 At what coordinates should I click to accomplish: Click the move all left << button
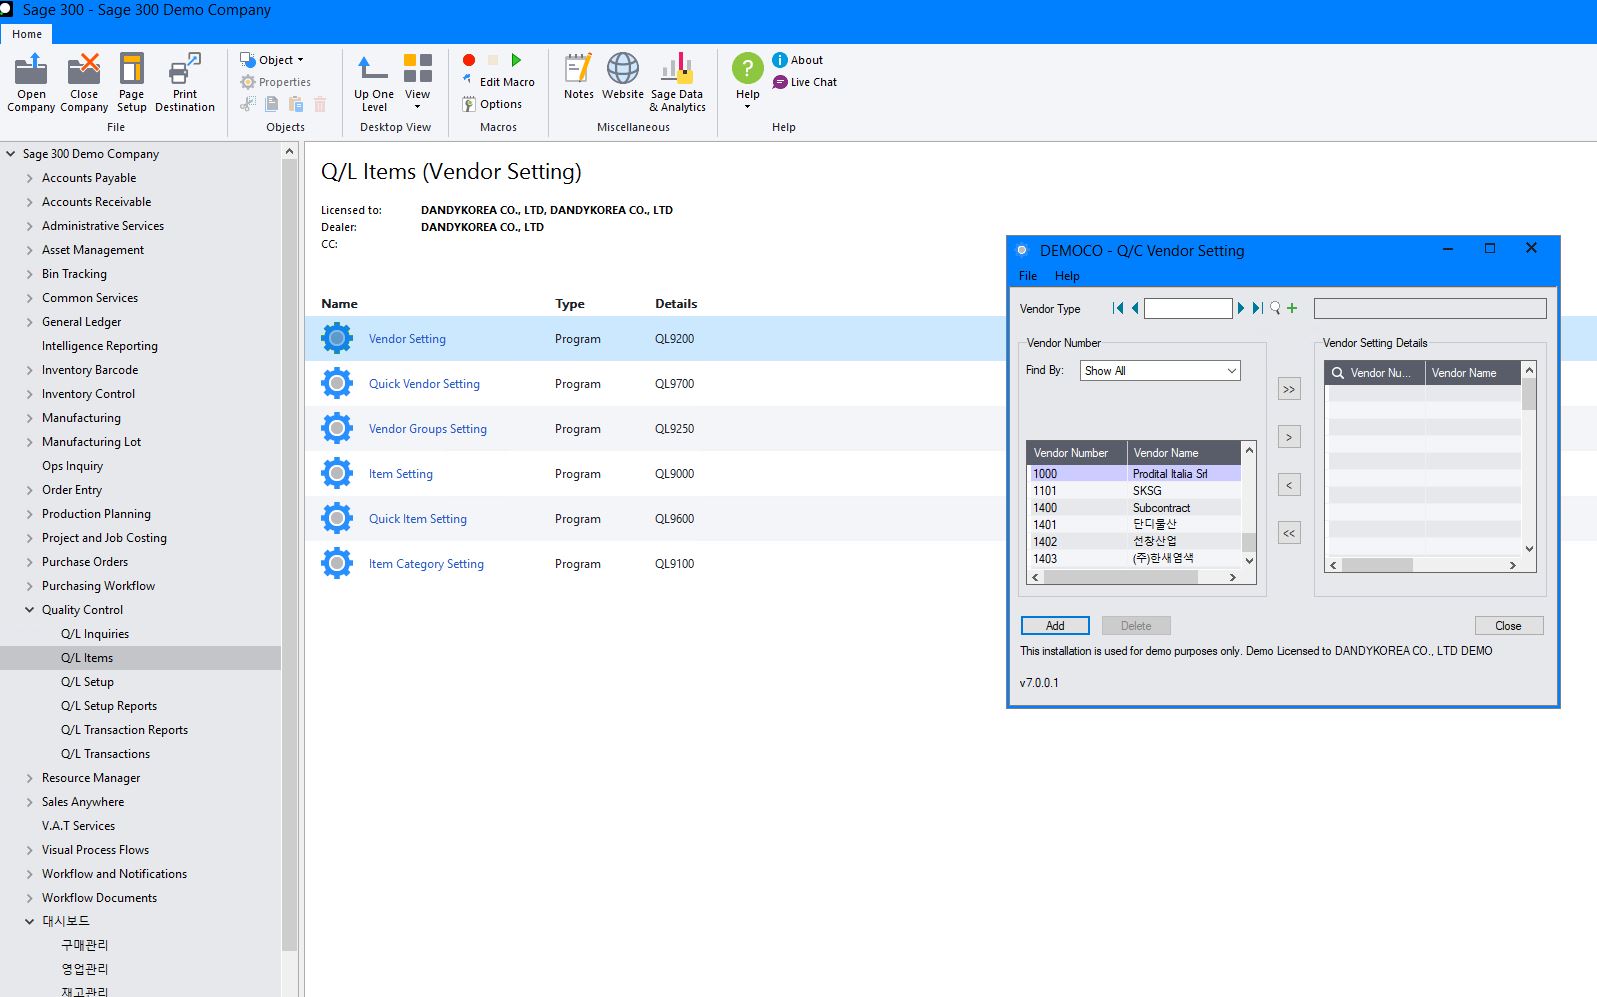coord(1289,533)
